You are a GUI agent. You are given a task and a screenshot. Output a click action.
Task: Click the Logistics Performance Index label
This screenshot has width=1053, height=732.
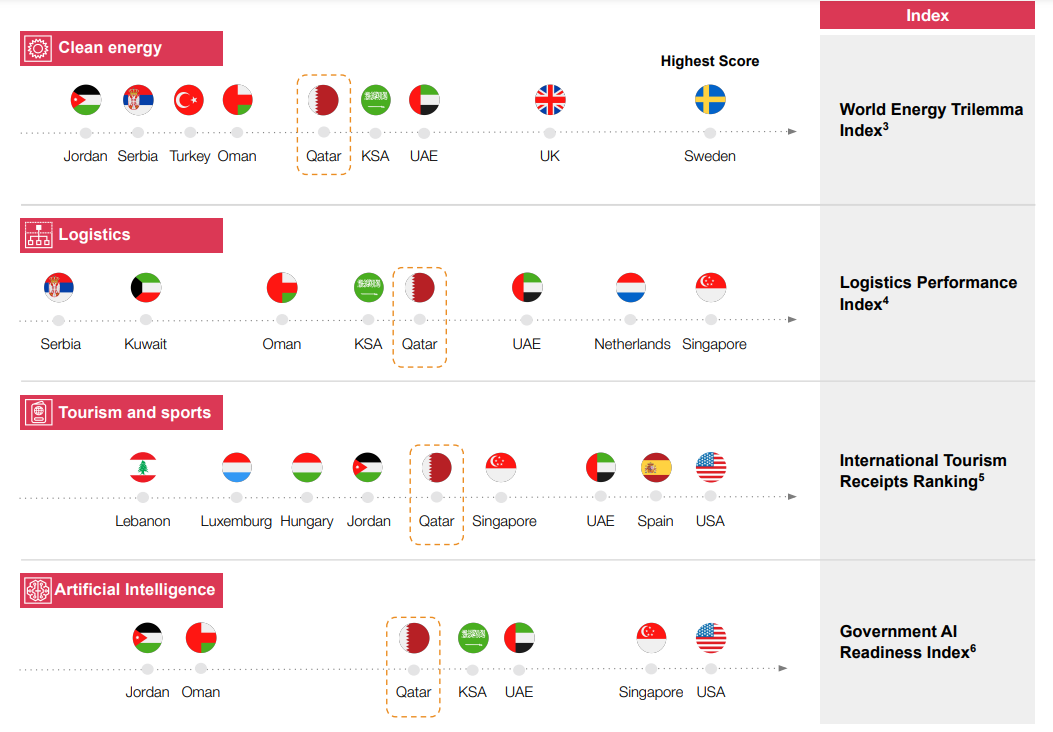[x=928, y=293]
